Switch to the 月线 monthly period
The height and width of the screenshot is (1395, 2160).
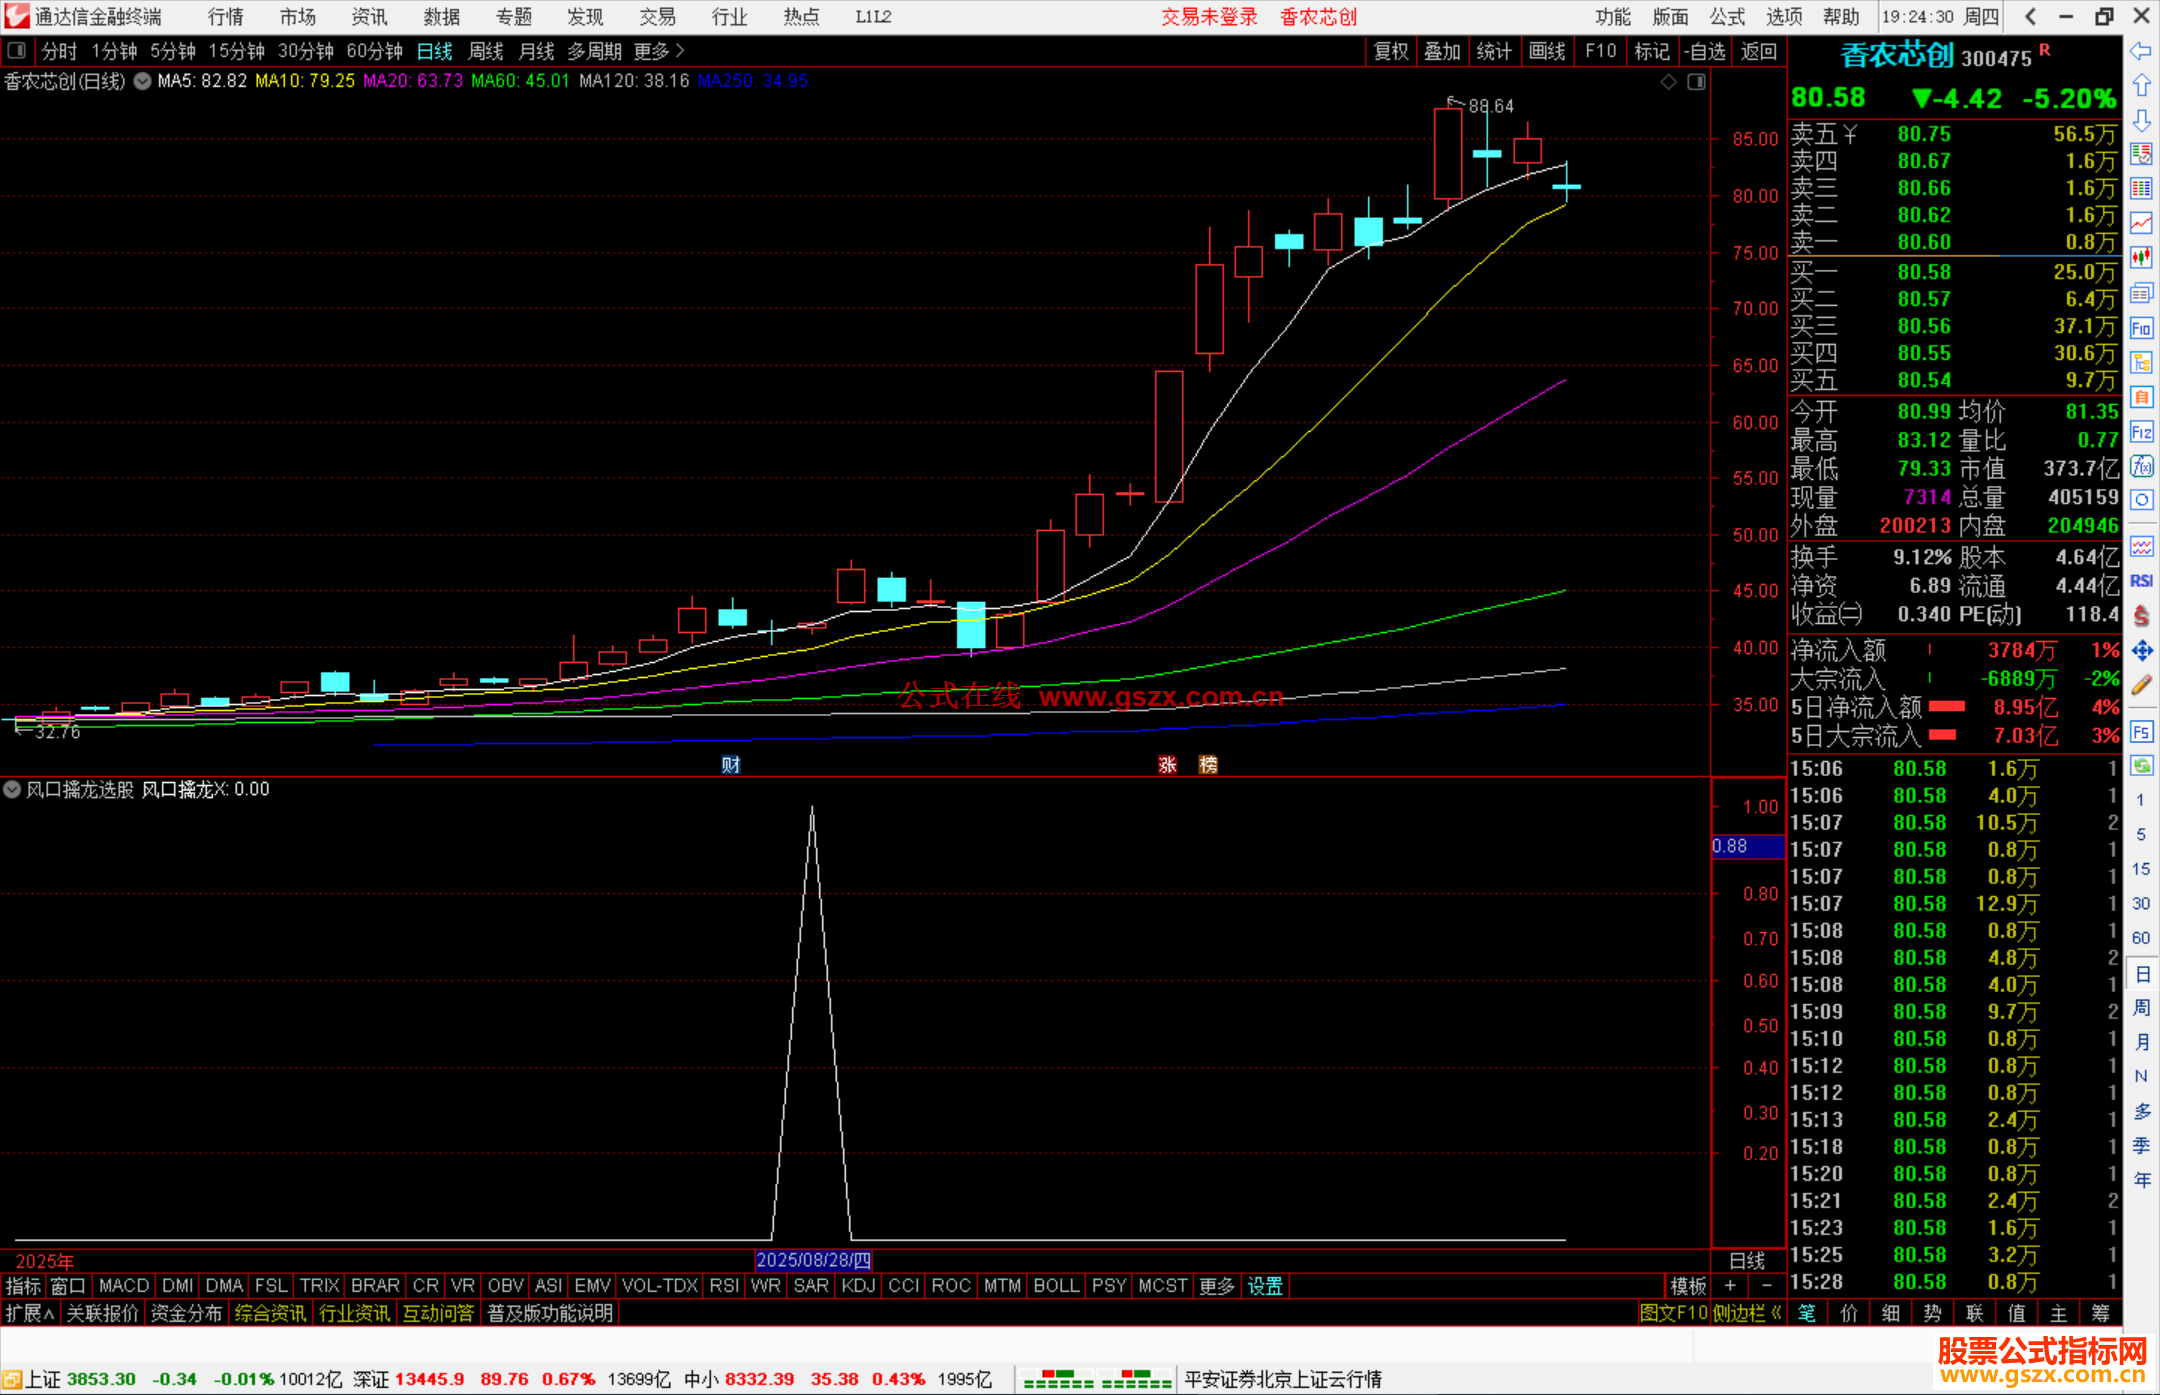point(537,51)
